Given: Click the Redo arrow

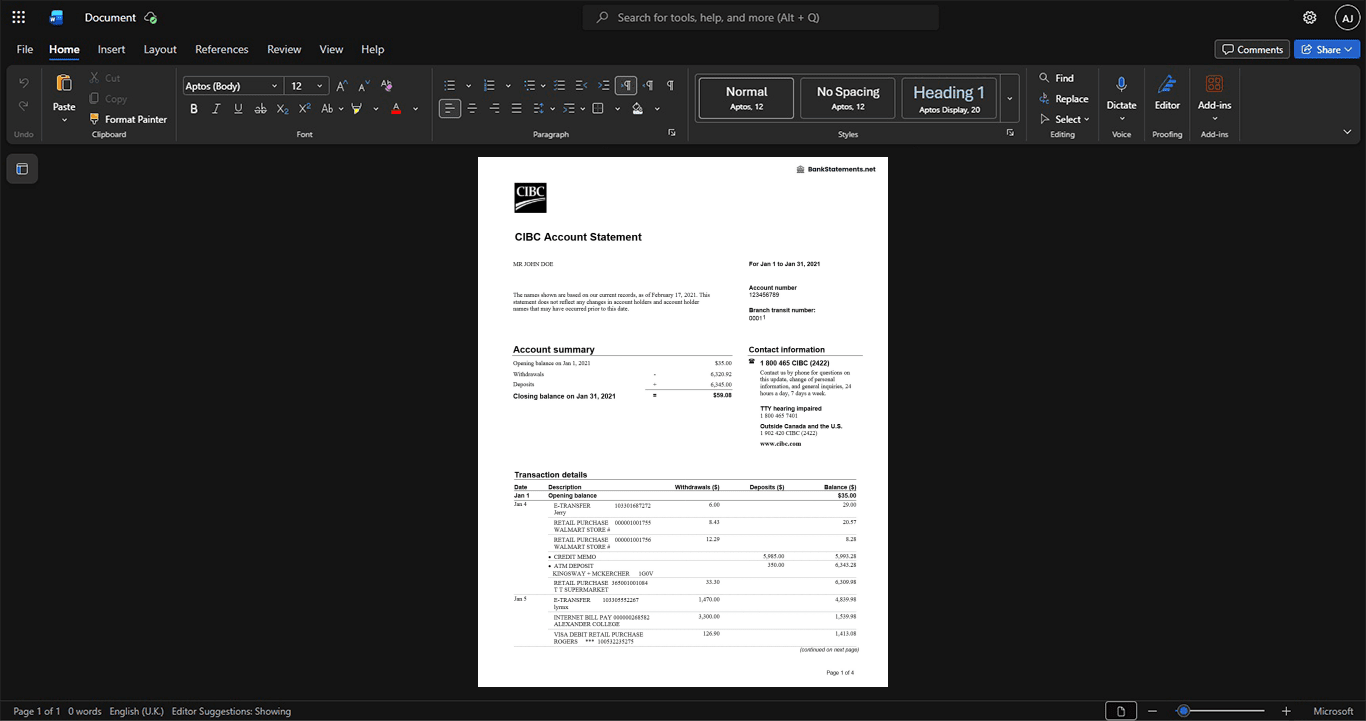Looking at the screenshot, I should tap(24, 106).
